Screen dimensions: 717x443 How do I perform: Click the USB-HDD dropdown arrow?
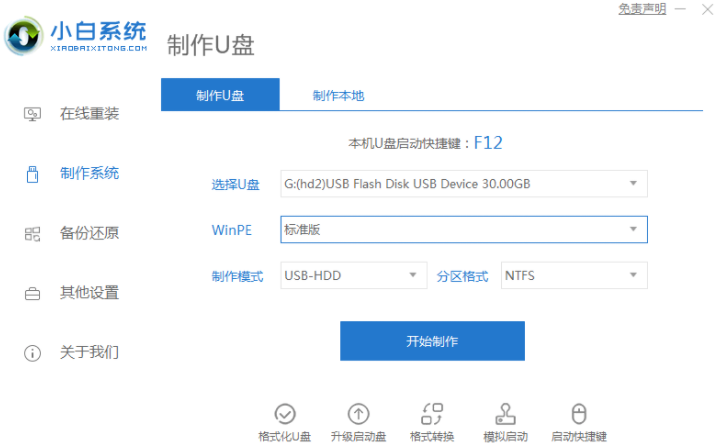click(413, 275)
